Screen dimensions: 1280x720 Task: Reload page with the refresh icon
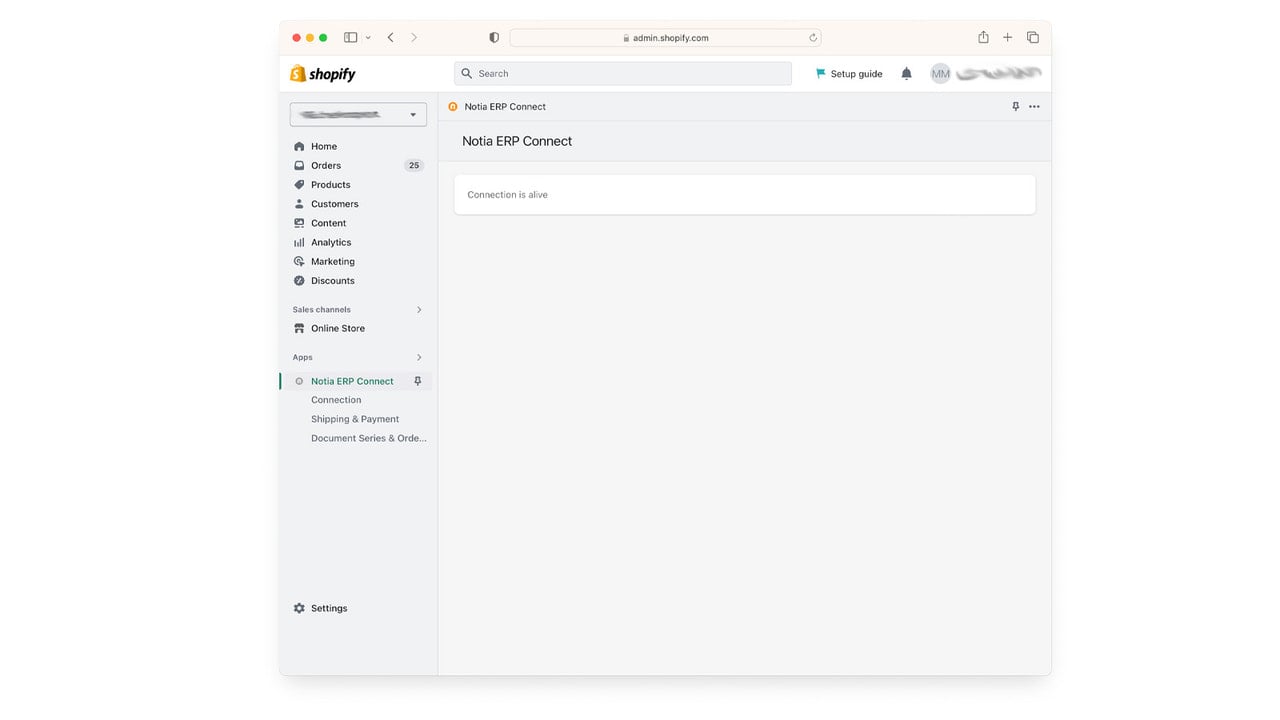pos(813,38)
